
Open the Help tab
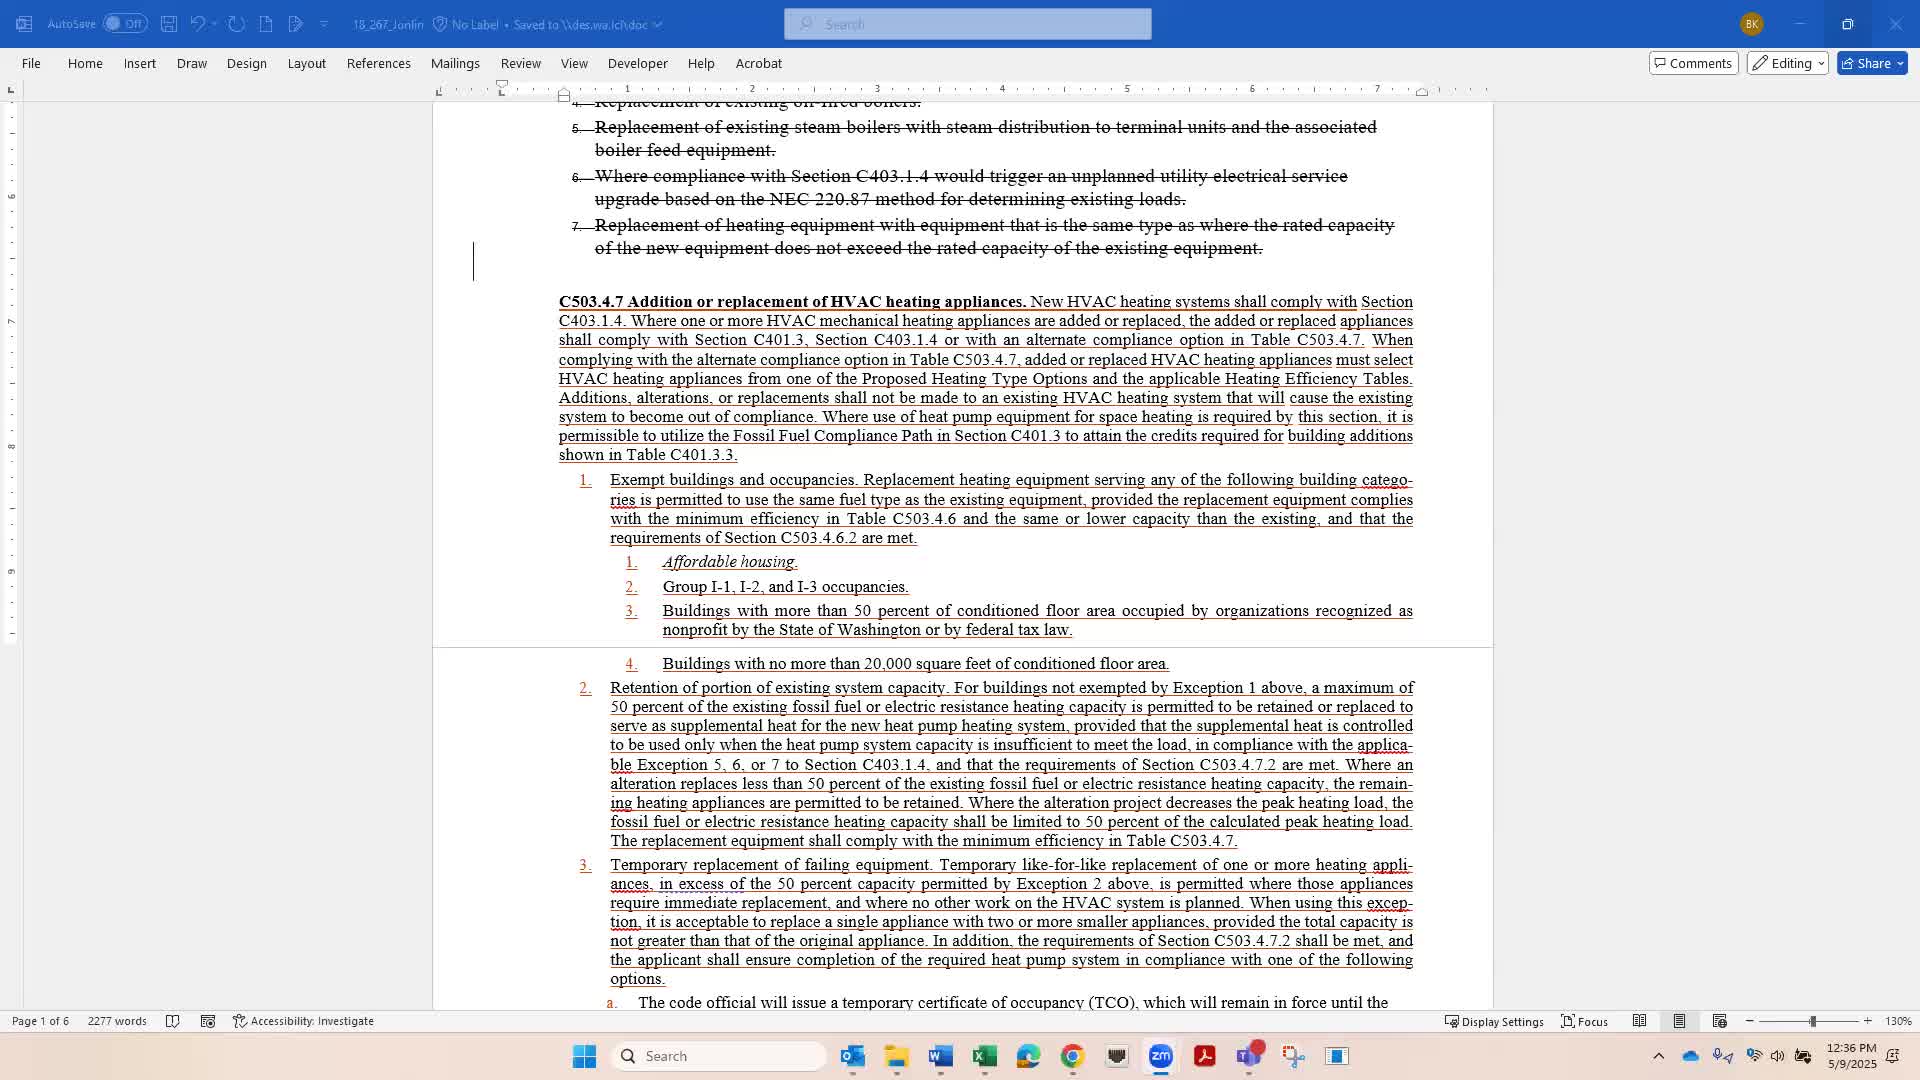(701, 63)
